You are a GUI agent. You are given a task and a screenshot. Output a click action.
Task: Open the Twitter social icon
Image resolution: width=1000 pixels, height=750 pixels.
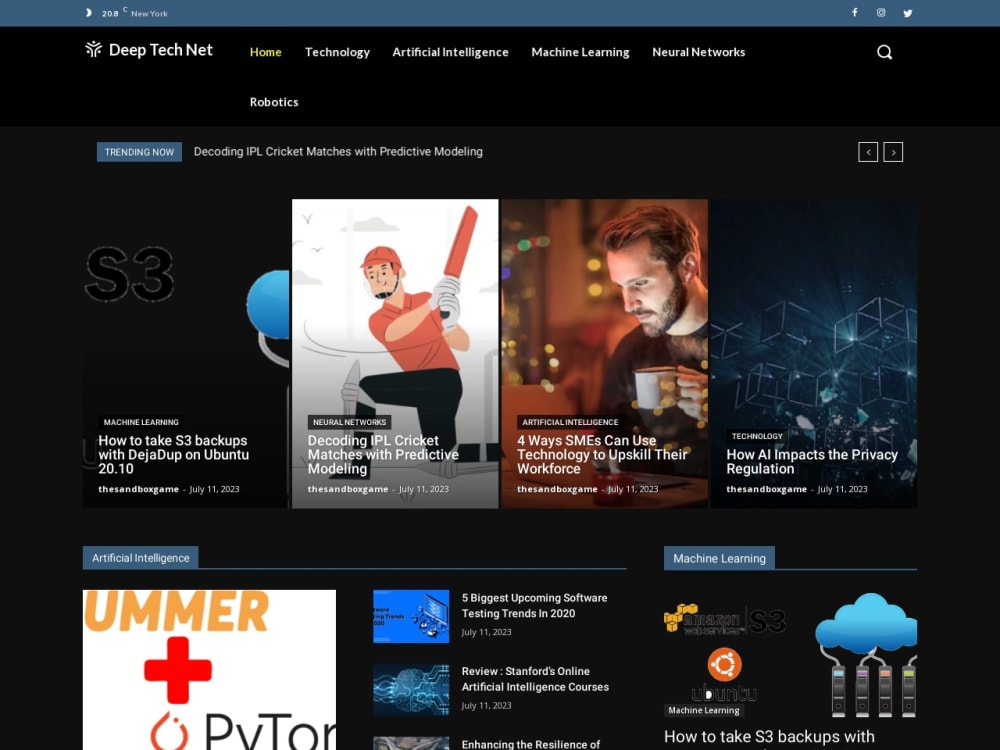click(x=908, y=13)
